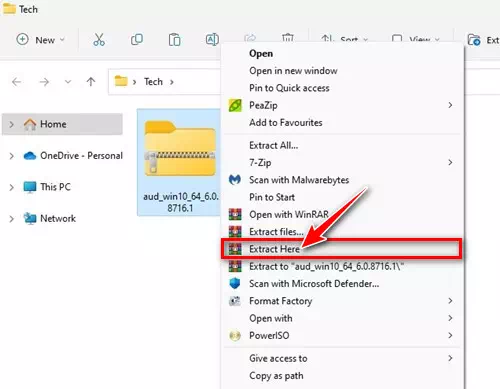The height and width of the screenshot is (389, 500).
Task: Open the New dropdown arrow
Action: click(x=62, y=40)
